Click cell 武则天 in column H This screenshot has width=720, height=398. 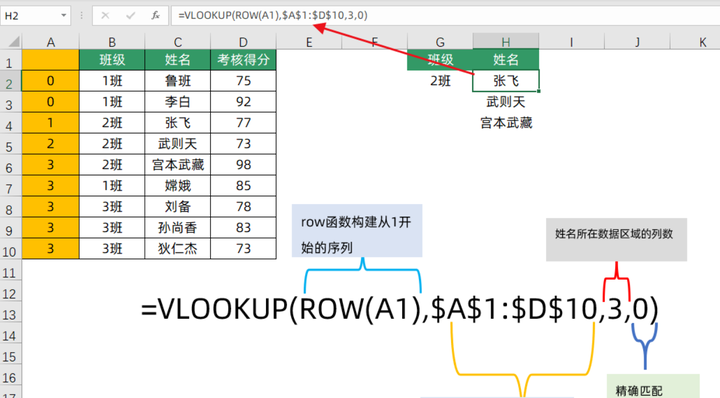click(x=506, y=102)
